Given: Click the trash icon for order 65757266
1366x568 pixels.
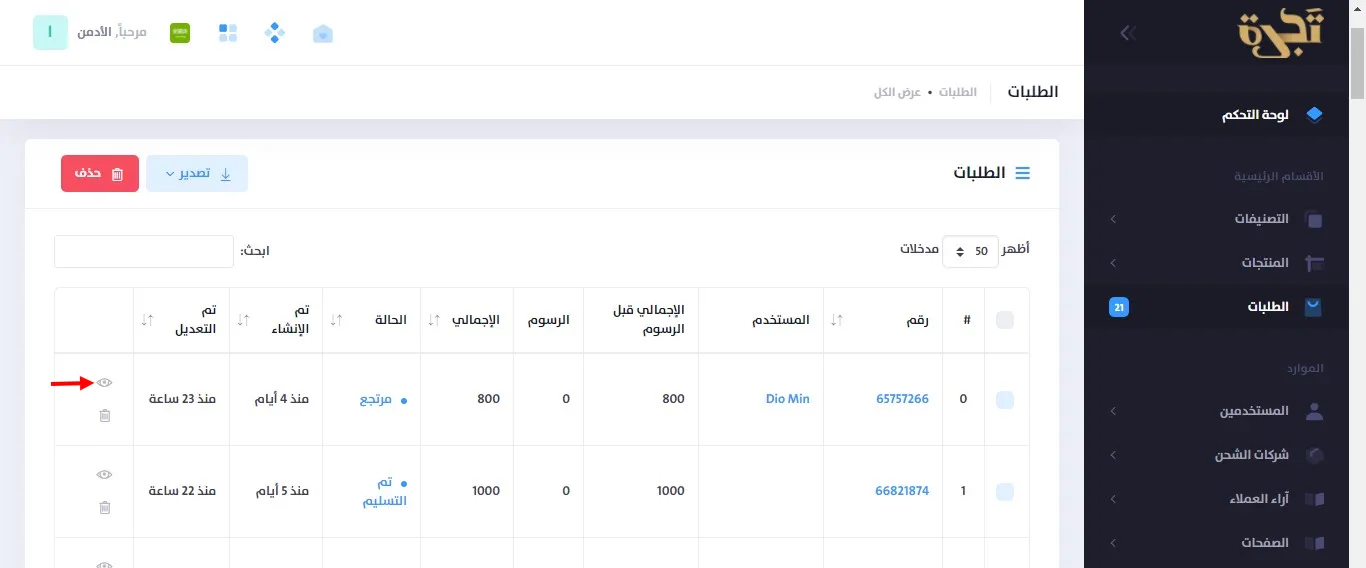Looking at the screenshot, I should tap(105, 415).
